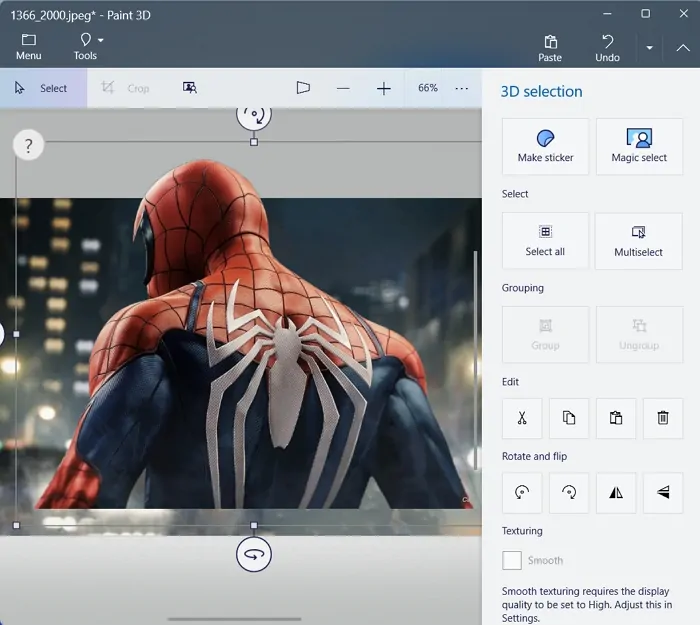Zoom in with the plus button
The width and height of the screenshot is (700, 625).
point(383,88)
